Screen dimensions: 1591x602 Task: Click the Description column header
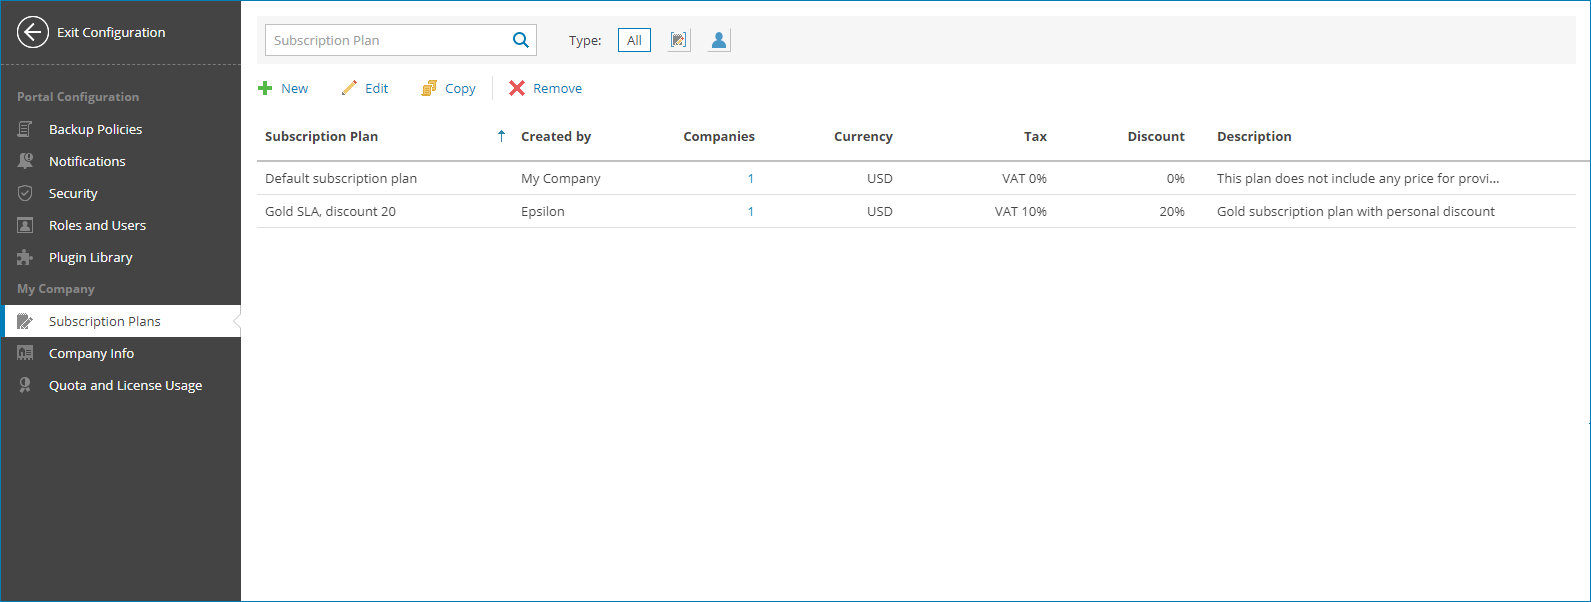1254,136
